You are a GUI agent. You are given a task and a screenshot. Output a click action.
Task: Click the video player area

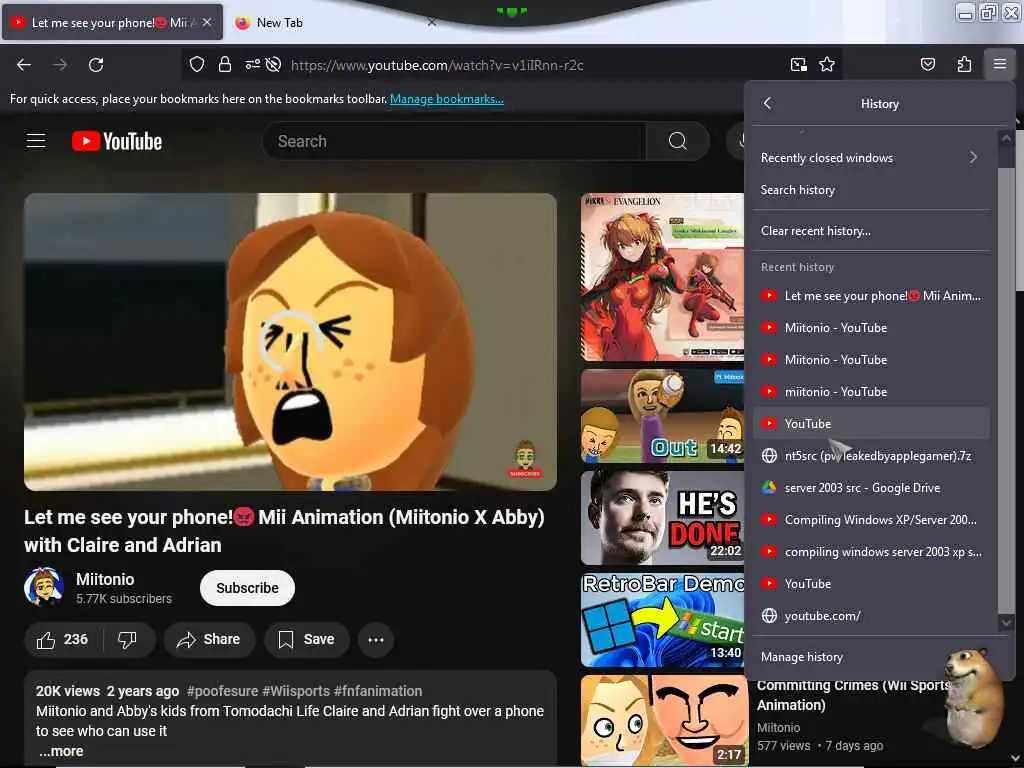[x=291, y=342]
